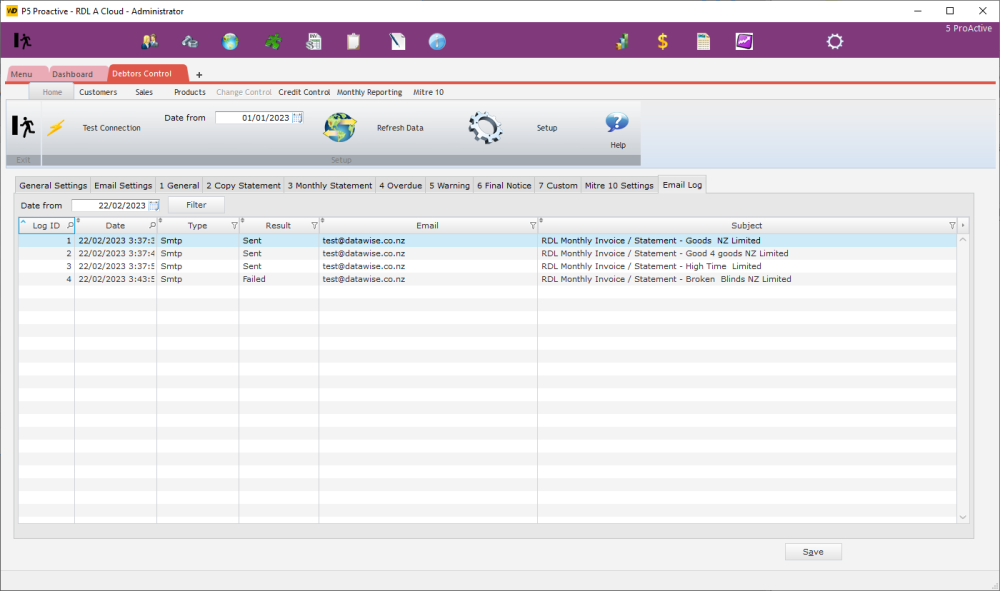Image resolution: width=1000 pixels, height=591 pixels.
Task: Open the Sales ribbon tab
Action: click(144, 92)
